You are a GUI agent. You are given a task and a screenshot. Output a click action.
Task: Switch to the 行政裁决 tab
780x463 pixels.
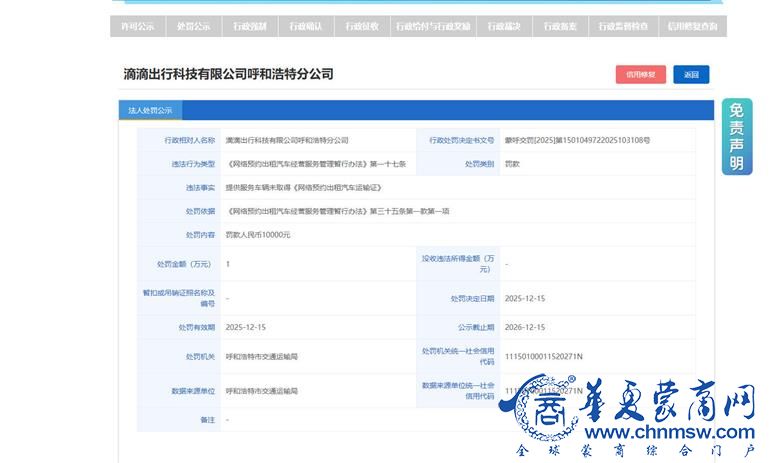(x=504, y=26)
